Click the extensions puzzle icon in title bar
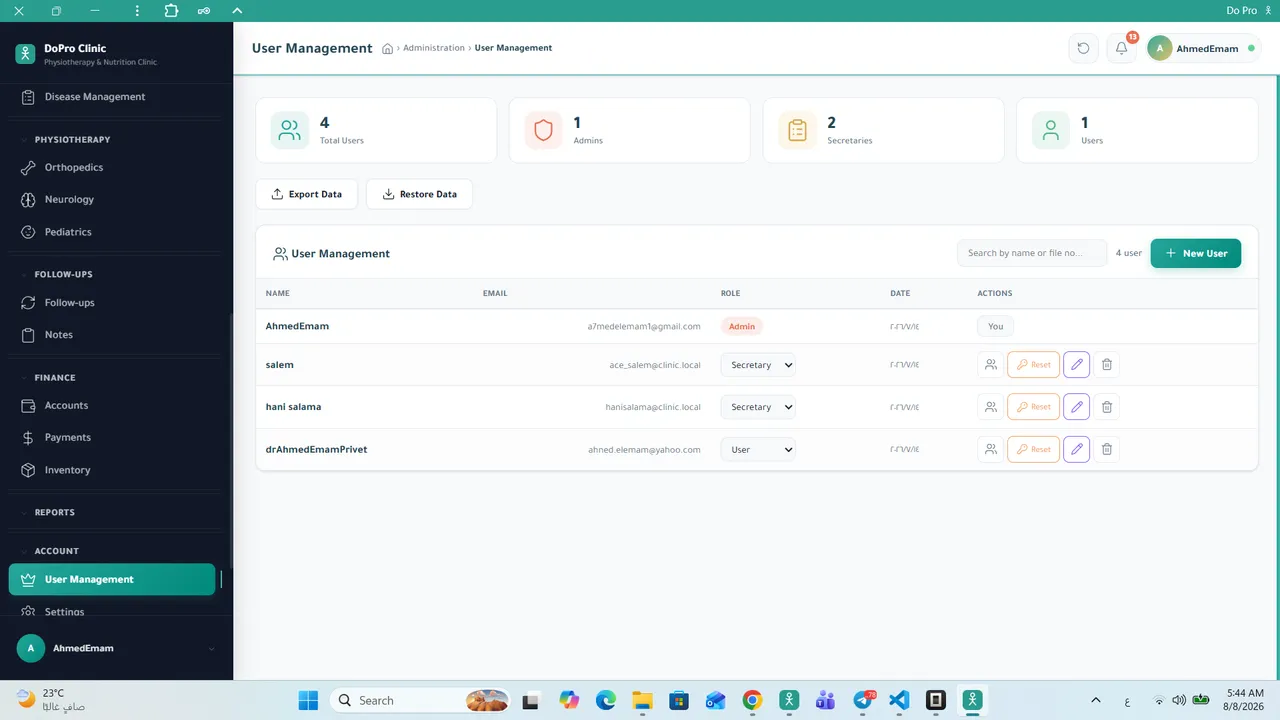This screenshot has width=1280, height=720. tap(171, 10)
